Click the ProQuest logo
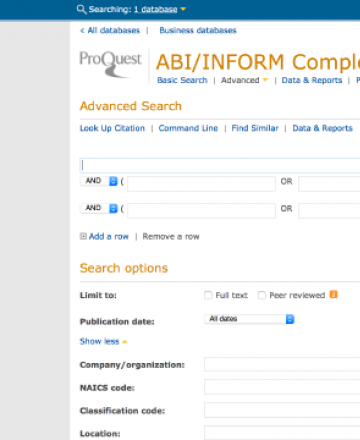 pos(110,64)
